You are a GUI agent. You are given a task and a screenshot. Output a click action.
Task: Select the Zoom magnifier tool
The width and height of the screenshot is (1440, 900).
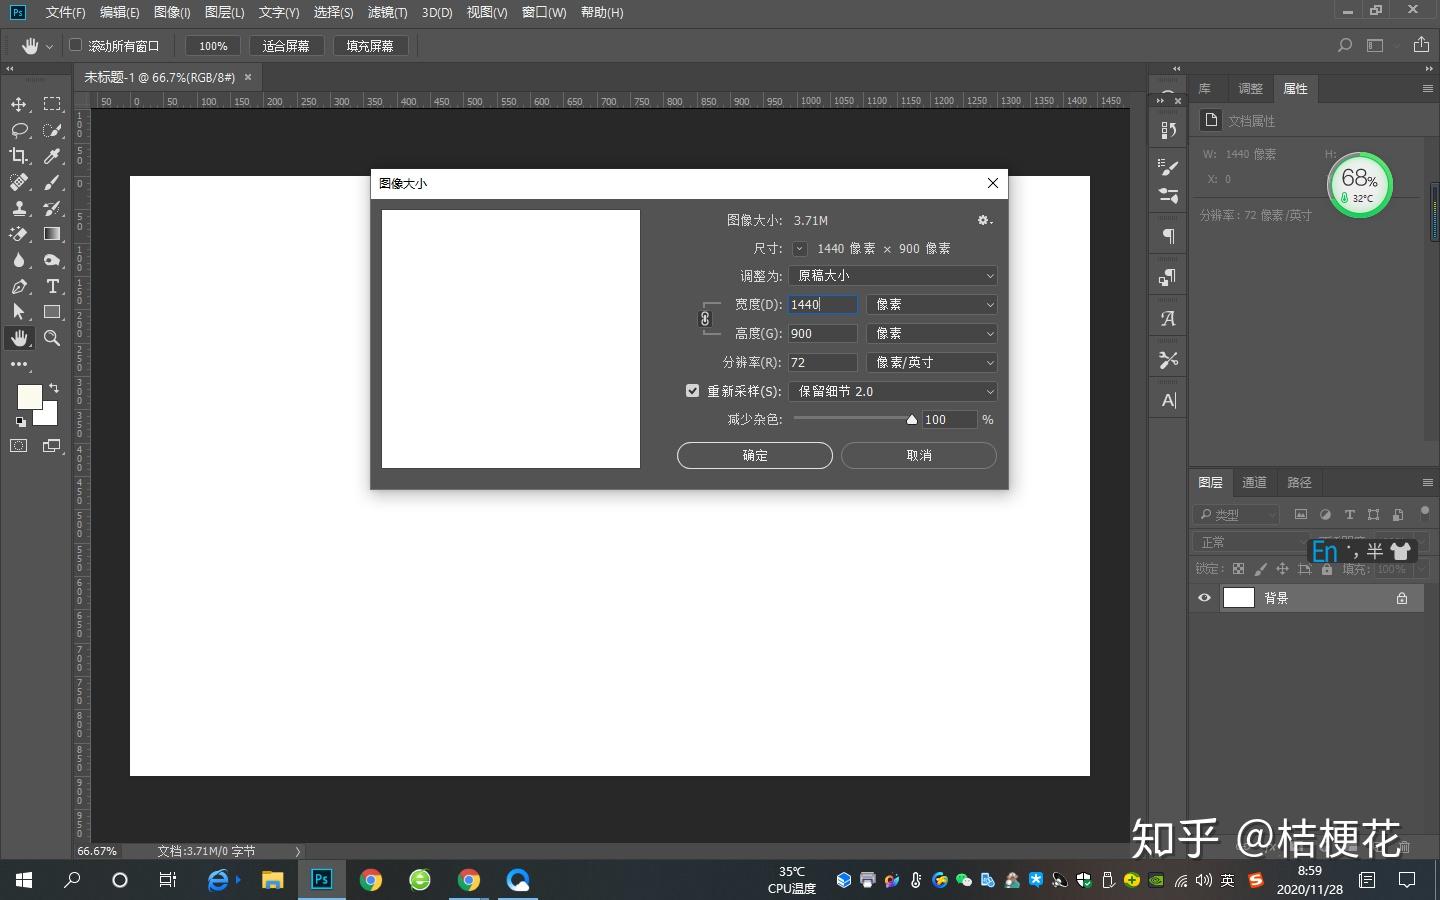(x=53, y=338)
